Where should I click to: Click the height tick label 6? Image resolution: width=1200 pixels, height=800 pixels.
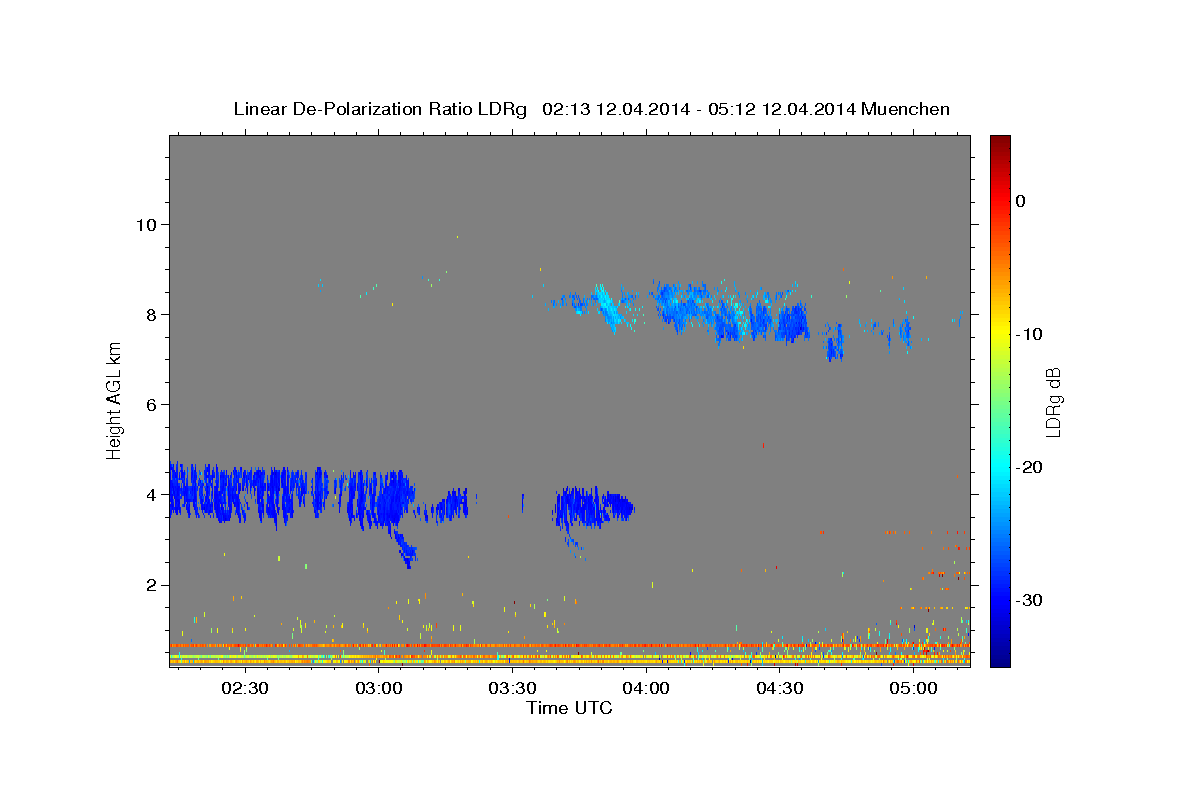point(151,404)
